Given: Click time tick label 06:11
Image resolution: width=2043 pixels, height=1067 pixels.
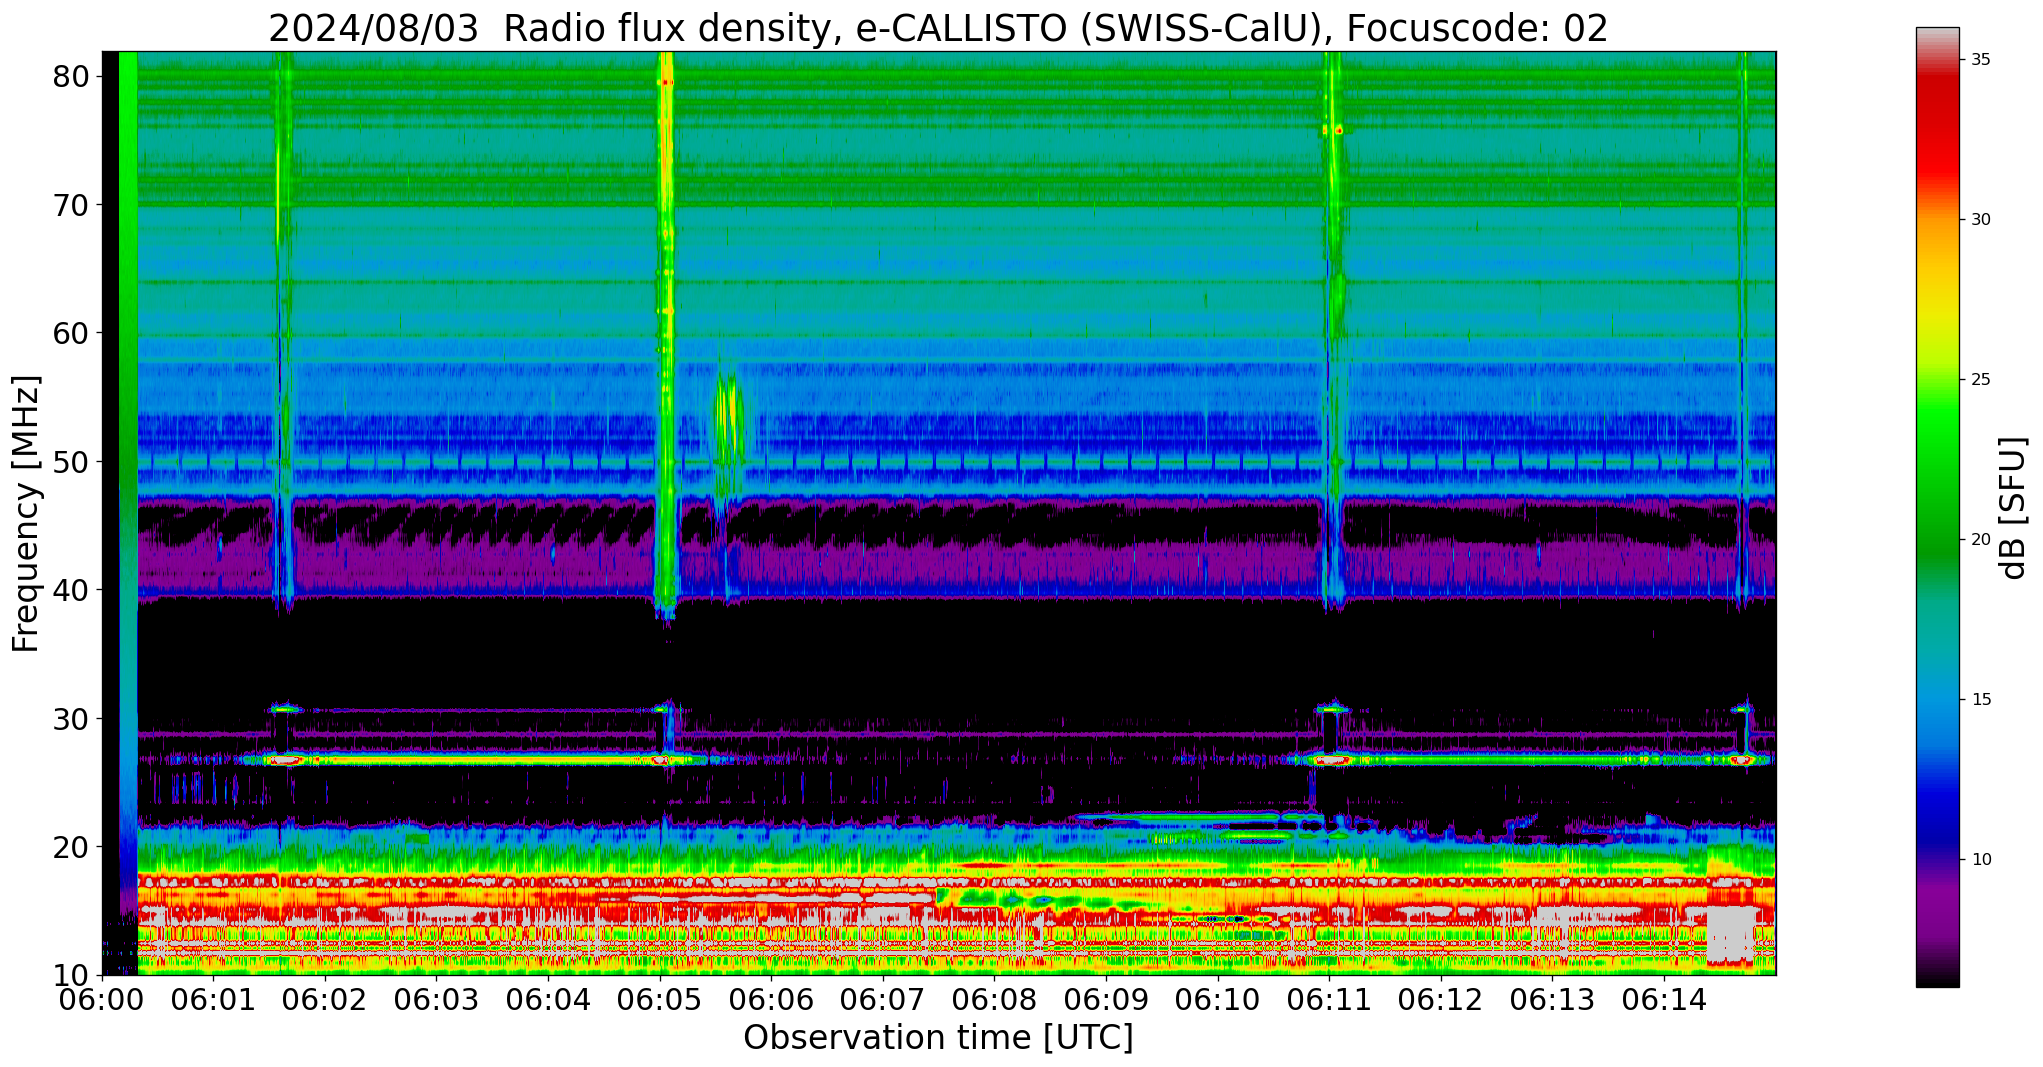Looking at the screenshot, I should [x=1329, y=1000].
